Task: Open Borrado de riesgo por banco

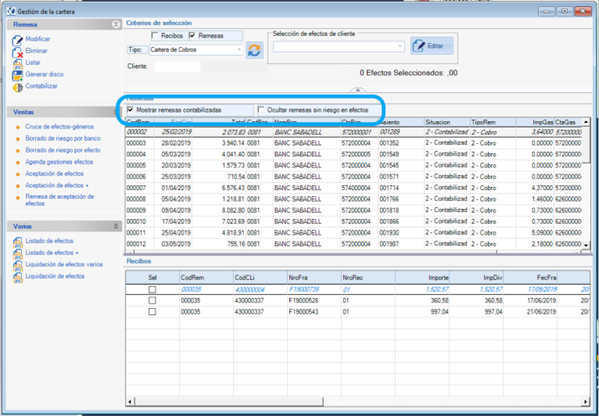Action: (x=63, y=139)
